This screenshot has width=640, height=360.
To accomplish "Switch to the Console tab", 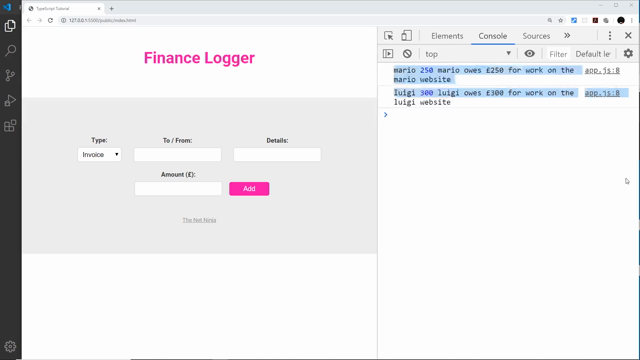I will [x=493, y=36].
